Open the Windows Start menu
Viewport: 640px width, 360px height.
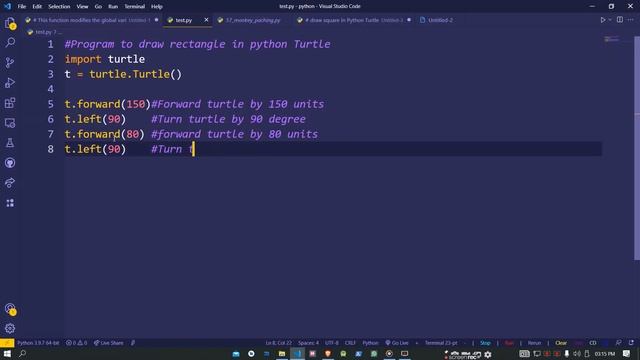pos(7,353)
